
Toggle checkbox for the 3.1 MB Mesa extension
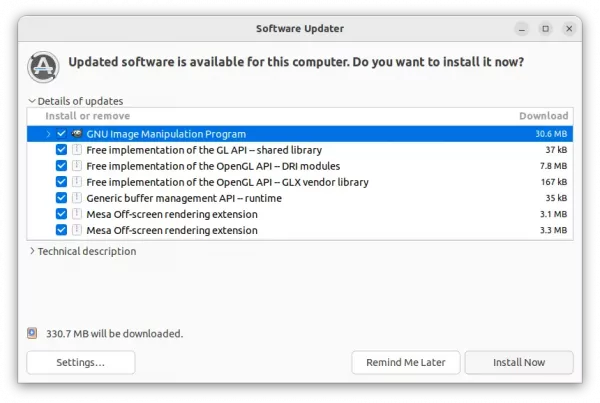[61, 214]
